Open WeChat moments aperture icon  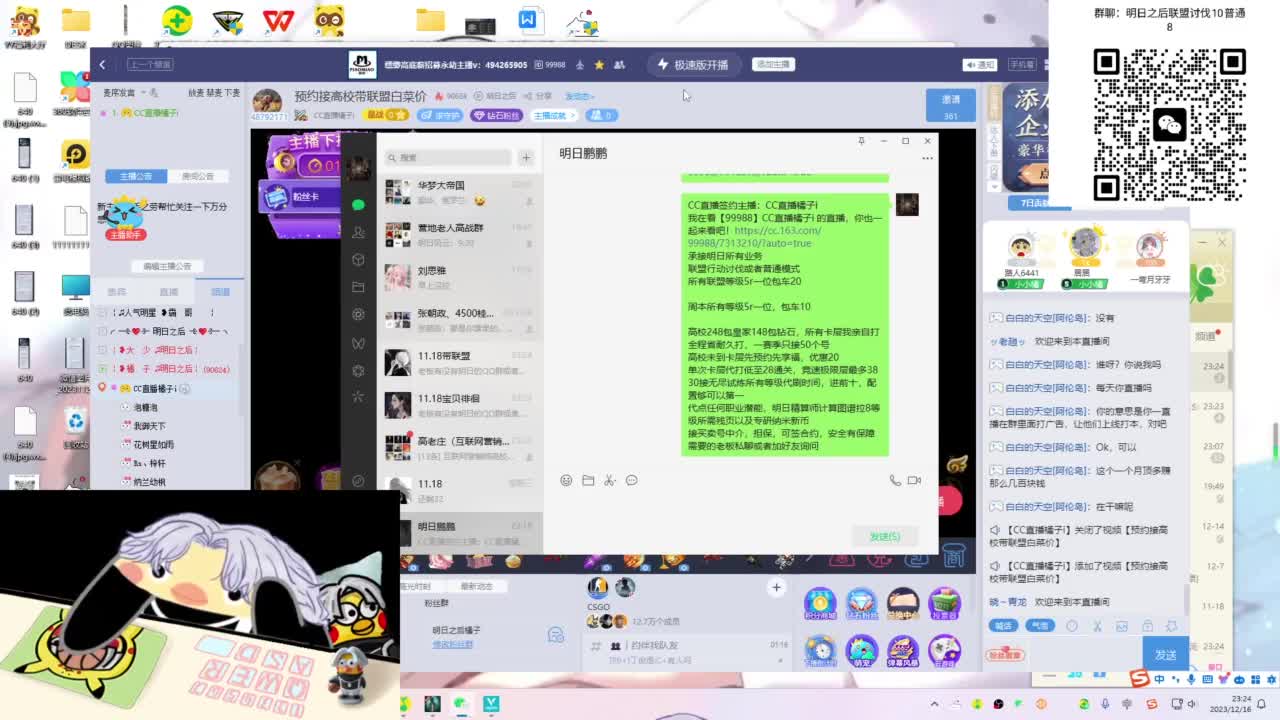click(358, 315)
